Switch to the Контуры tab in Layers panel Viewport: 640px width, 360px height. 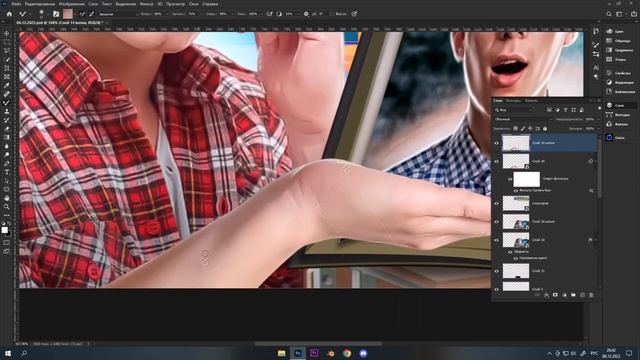513,101
